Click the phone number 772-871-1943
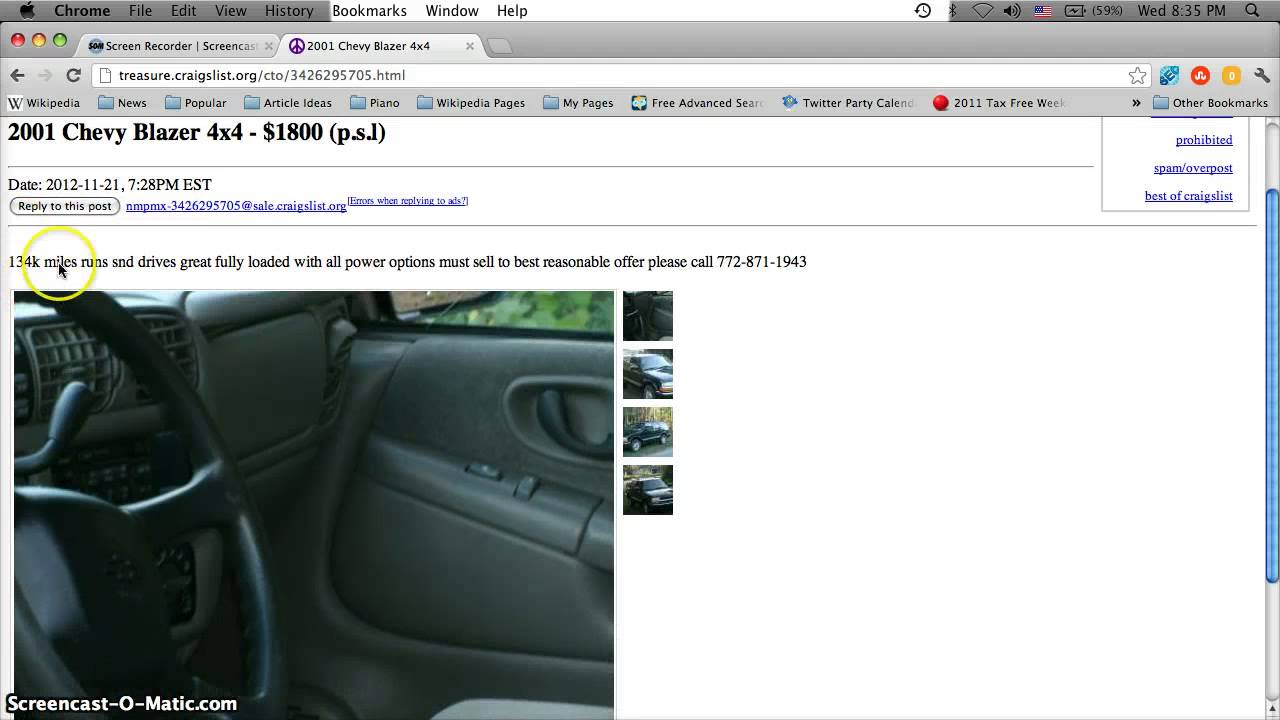1280x720 pixels. click(x=761, y=262)
